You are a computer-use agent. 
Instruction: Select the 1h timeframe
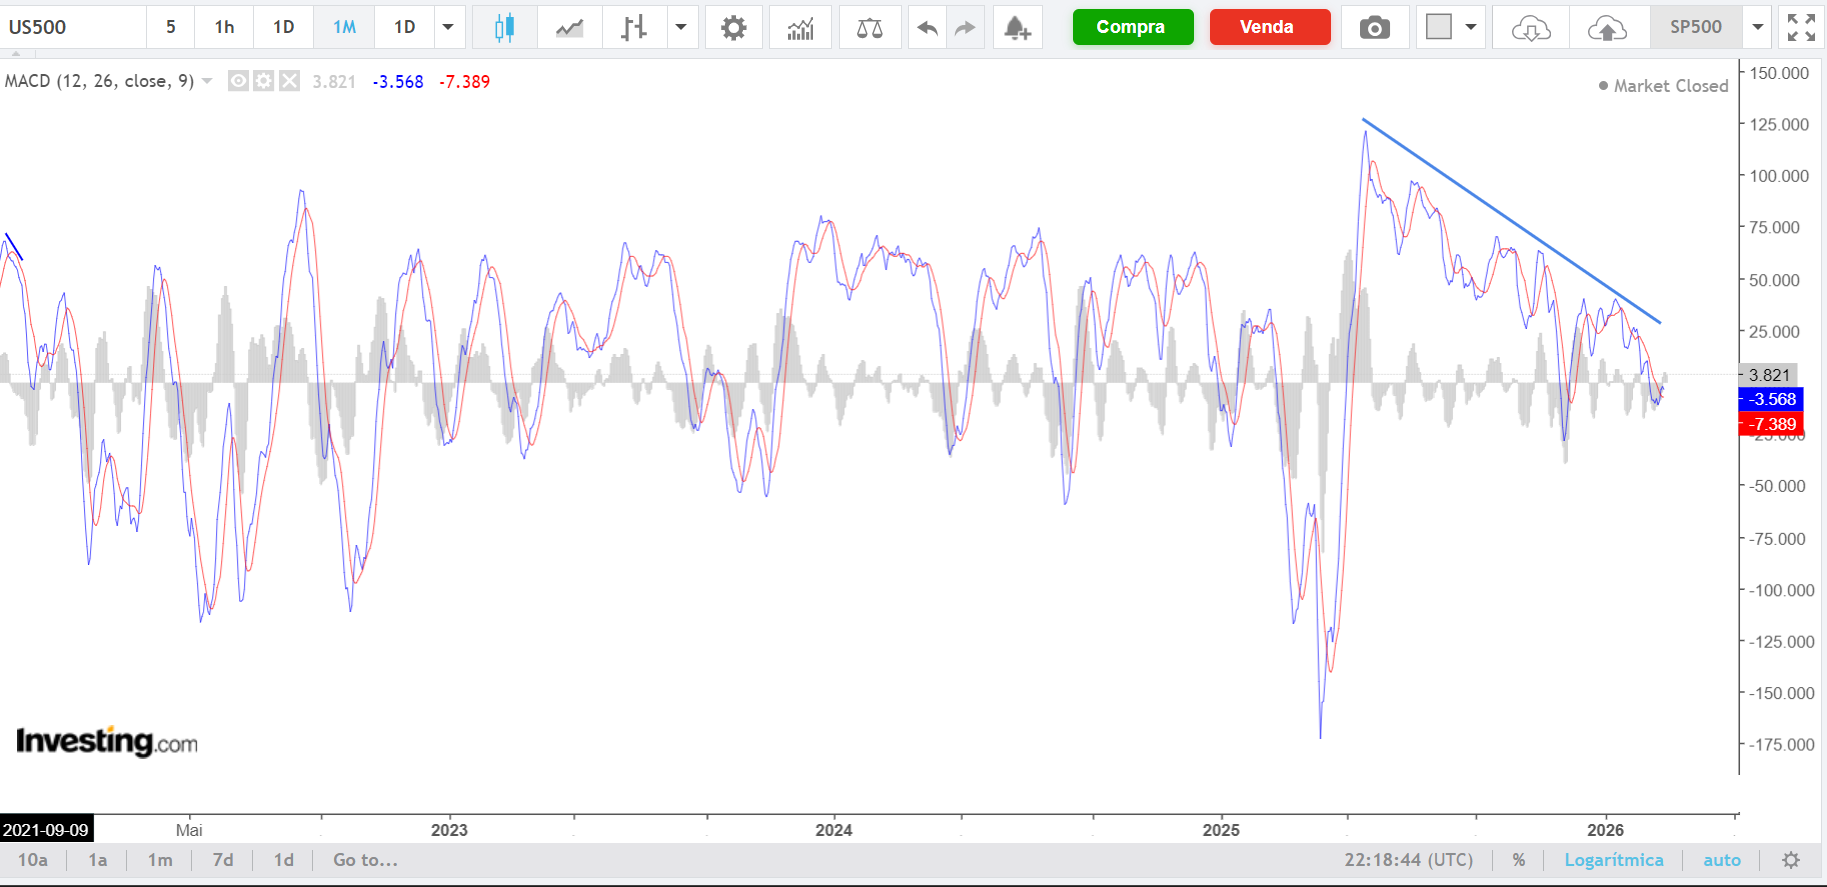tap(224, 27)
